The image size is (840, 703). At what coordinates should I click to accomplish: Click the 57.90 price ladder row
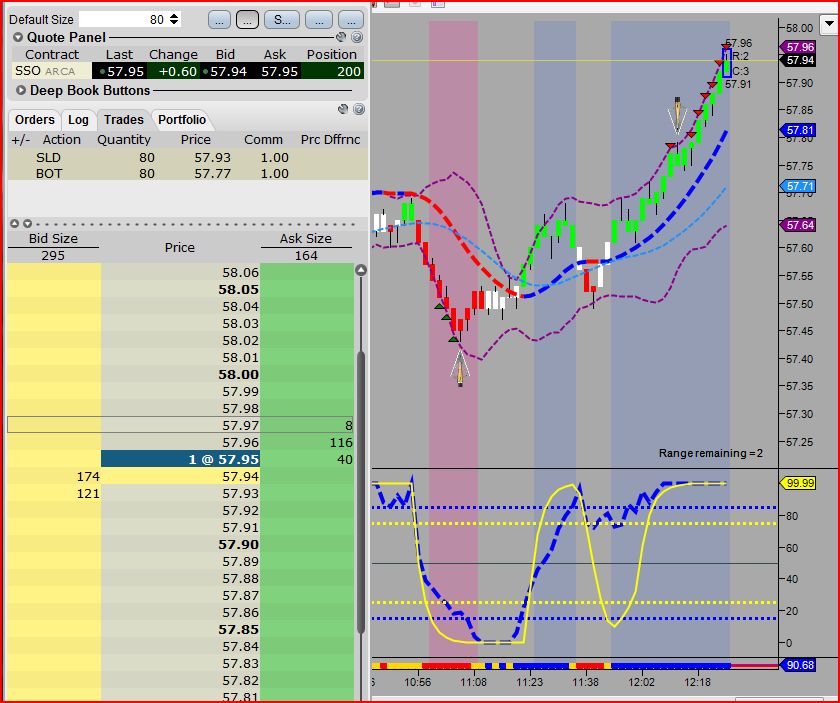(181, 544)
